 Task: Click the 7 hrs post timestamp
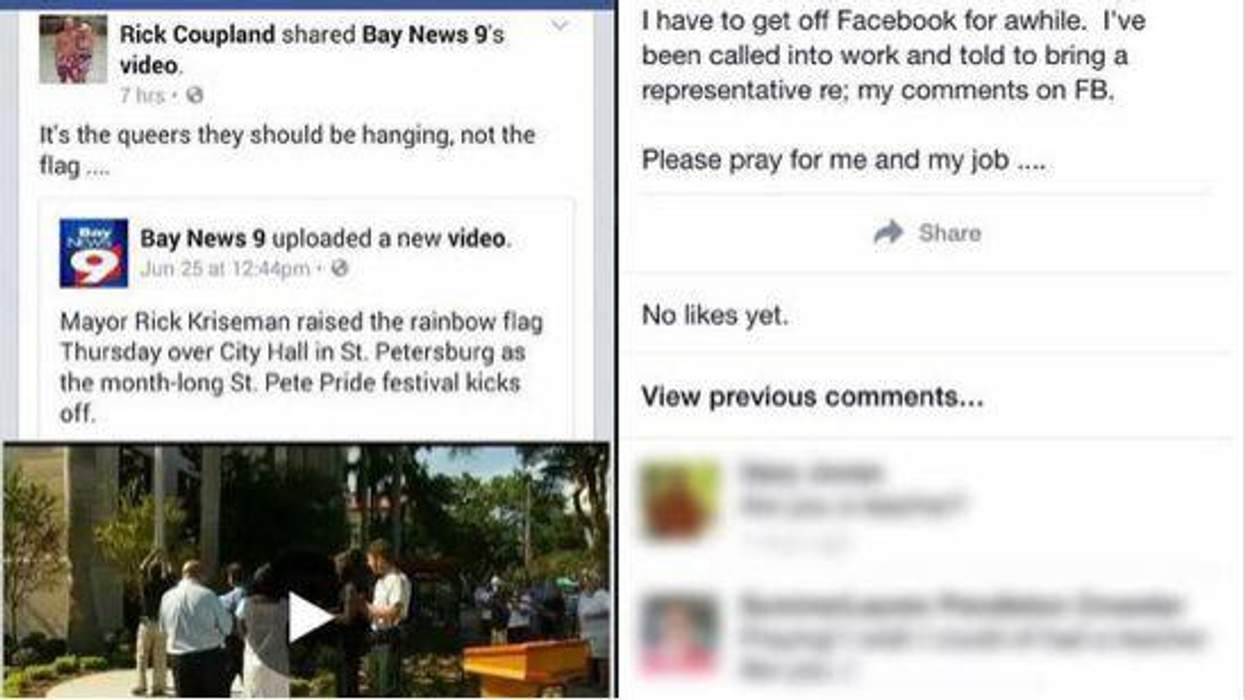[x=142, y=96]
